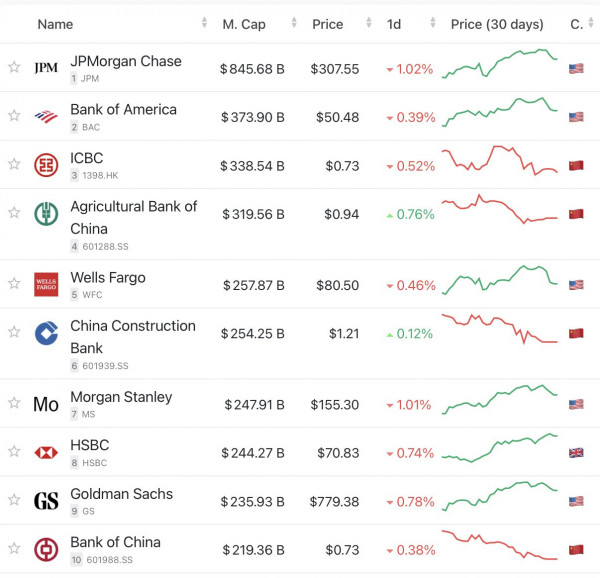Click the JPMorgan Chase logo icon
The width and height of the screenshot is (600, 578).
tap(46, 68)
